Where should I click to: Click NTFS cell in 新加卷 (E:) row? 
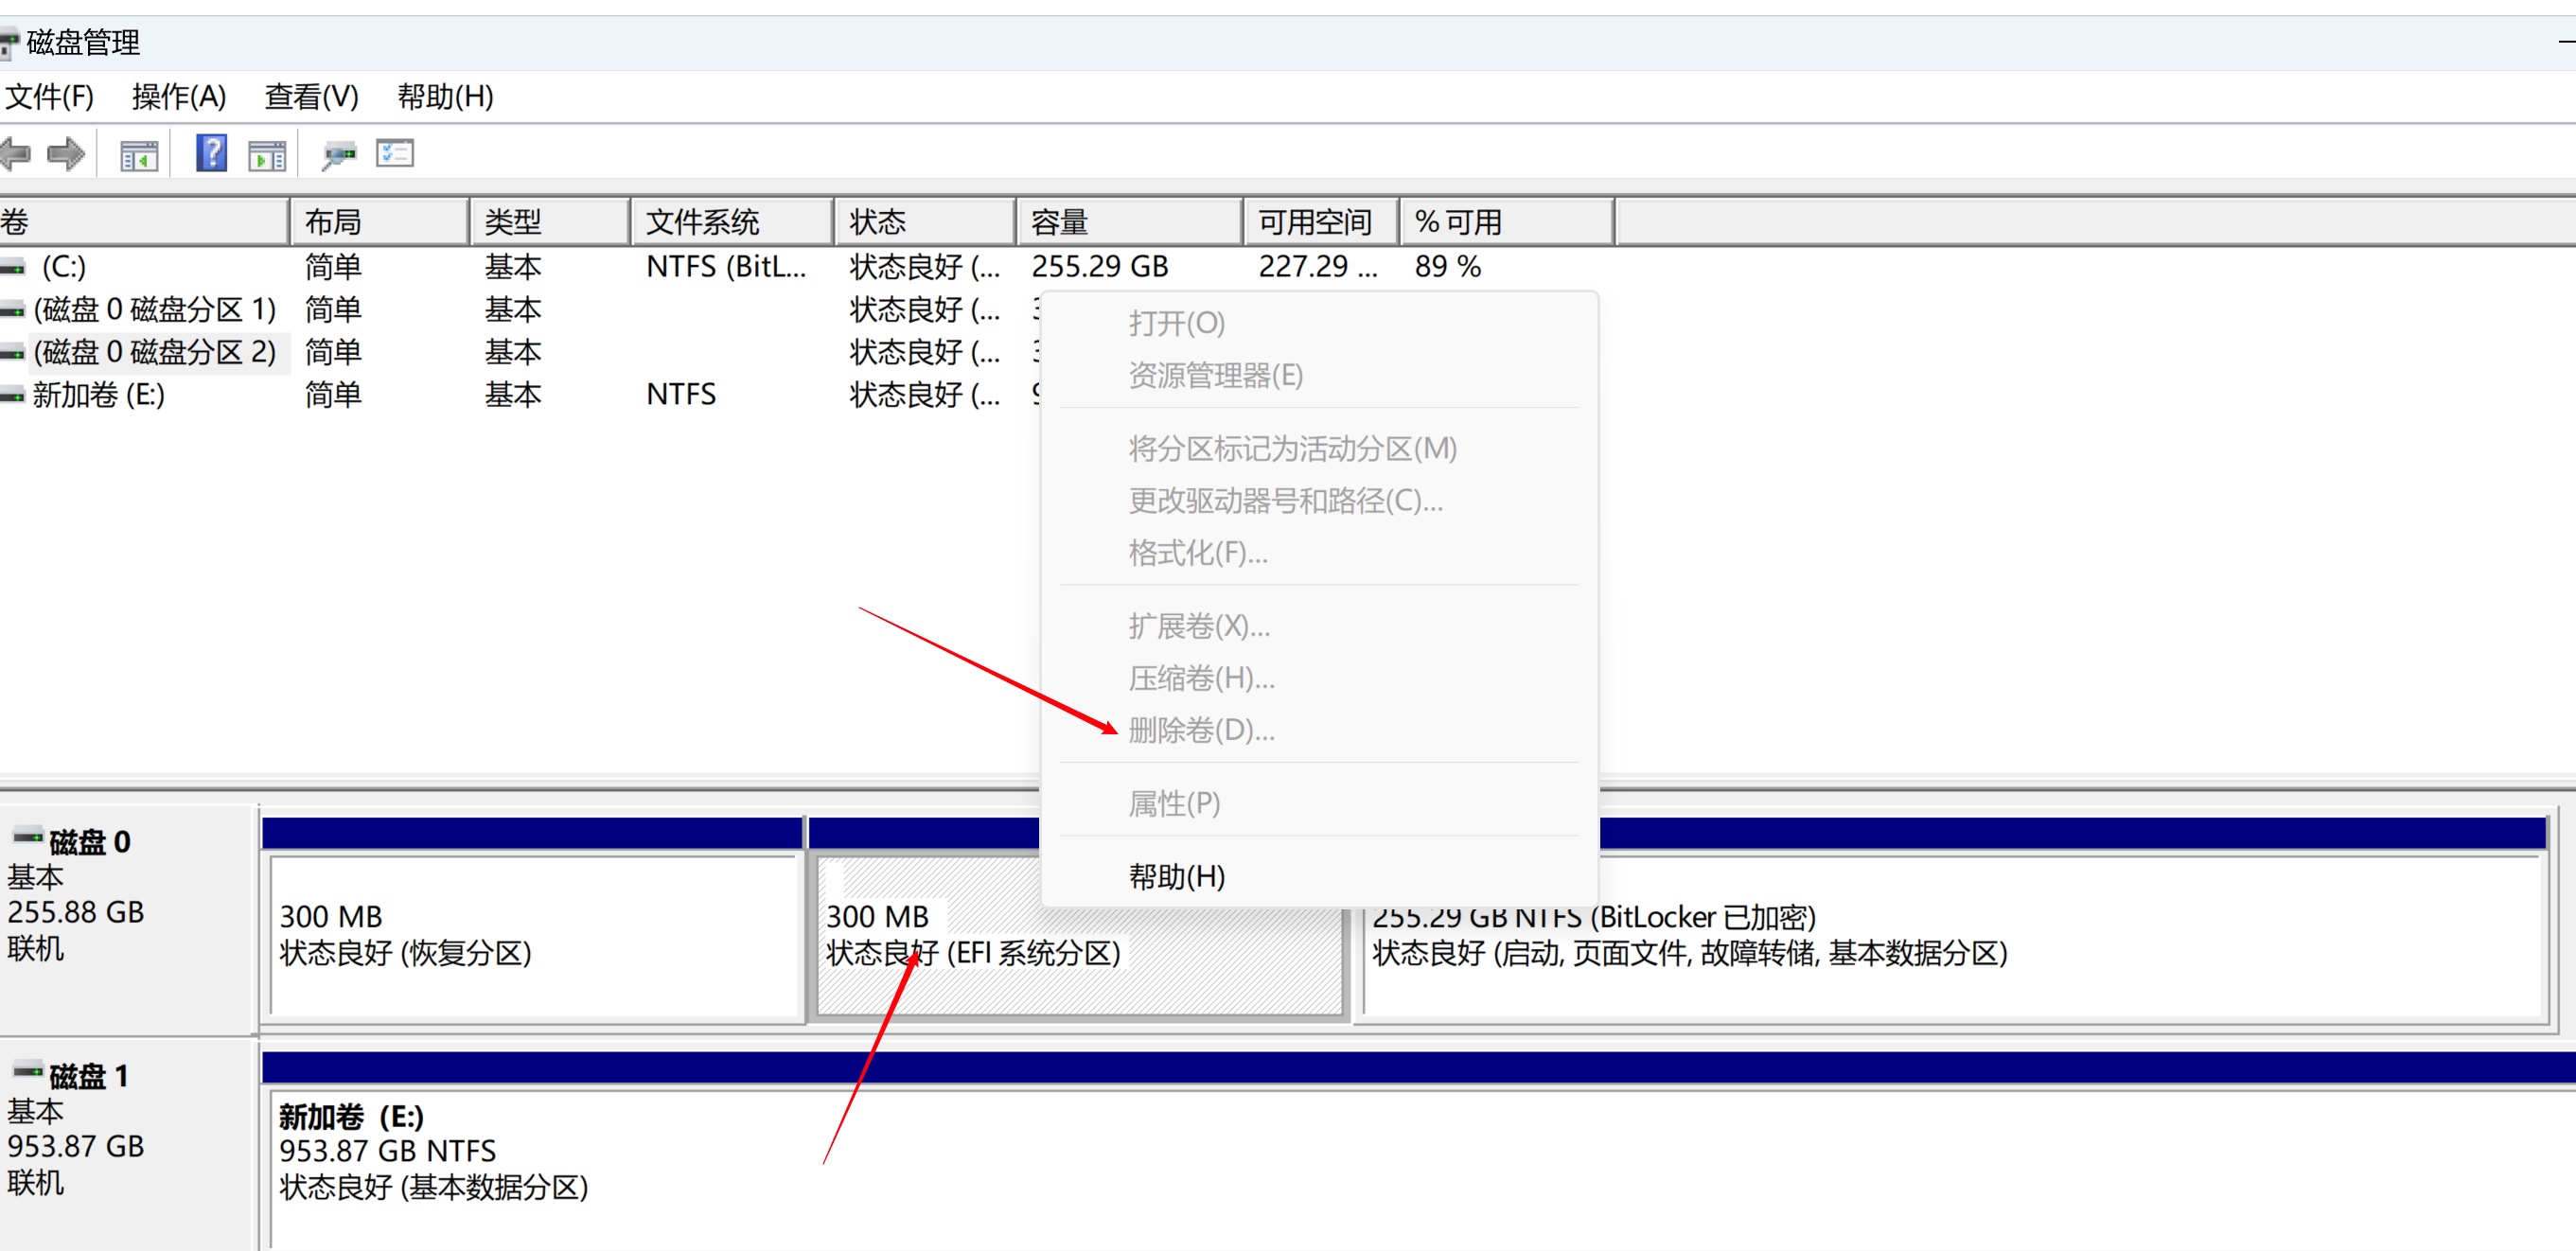681,395
